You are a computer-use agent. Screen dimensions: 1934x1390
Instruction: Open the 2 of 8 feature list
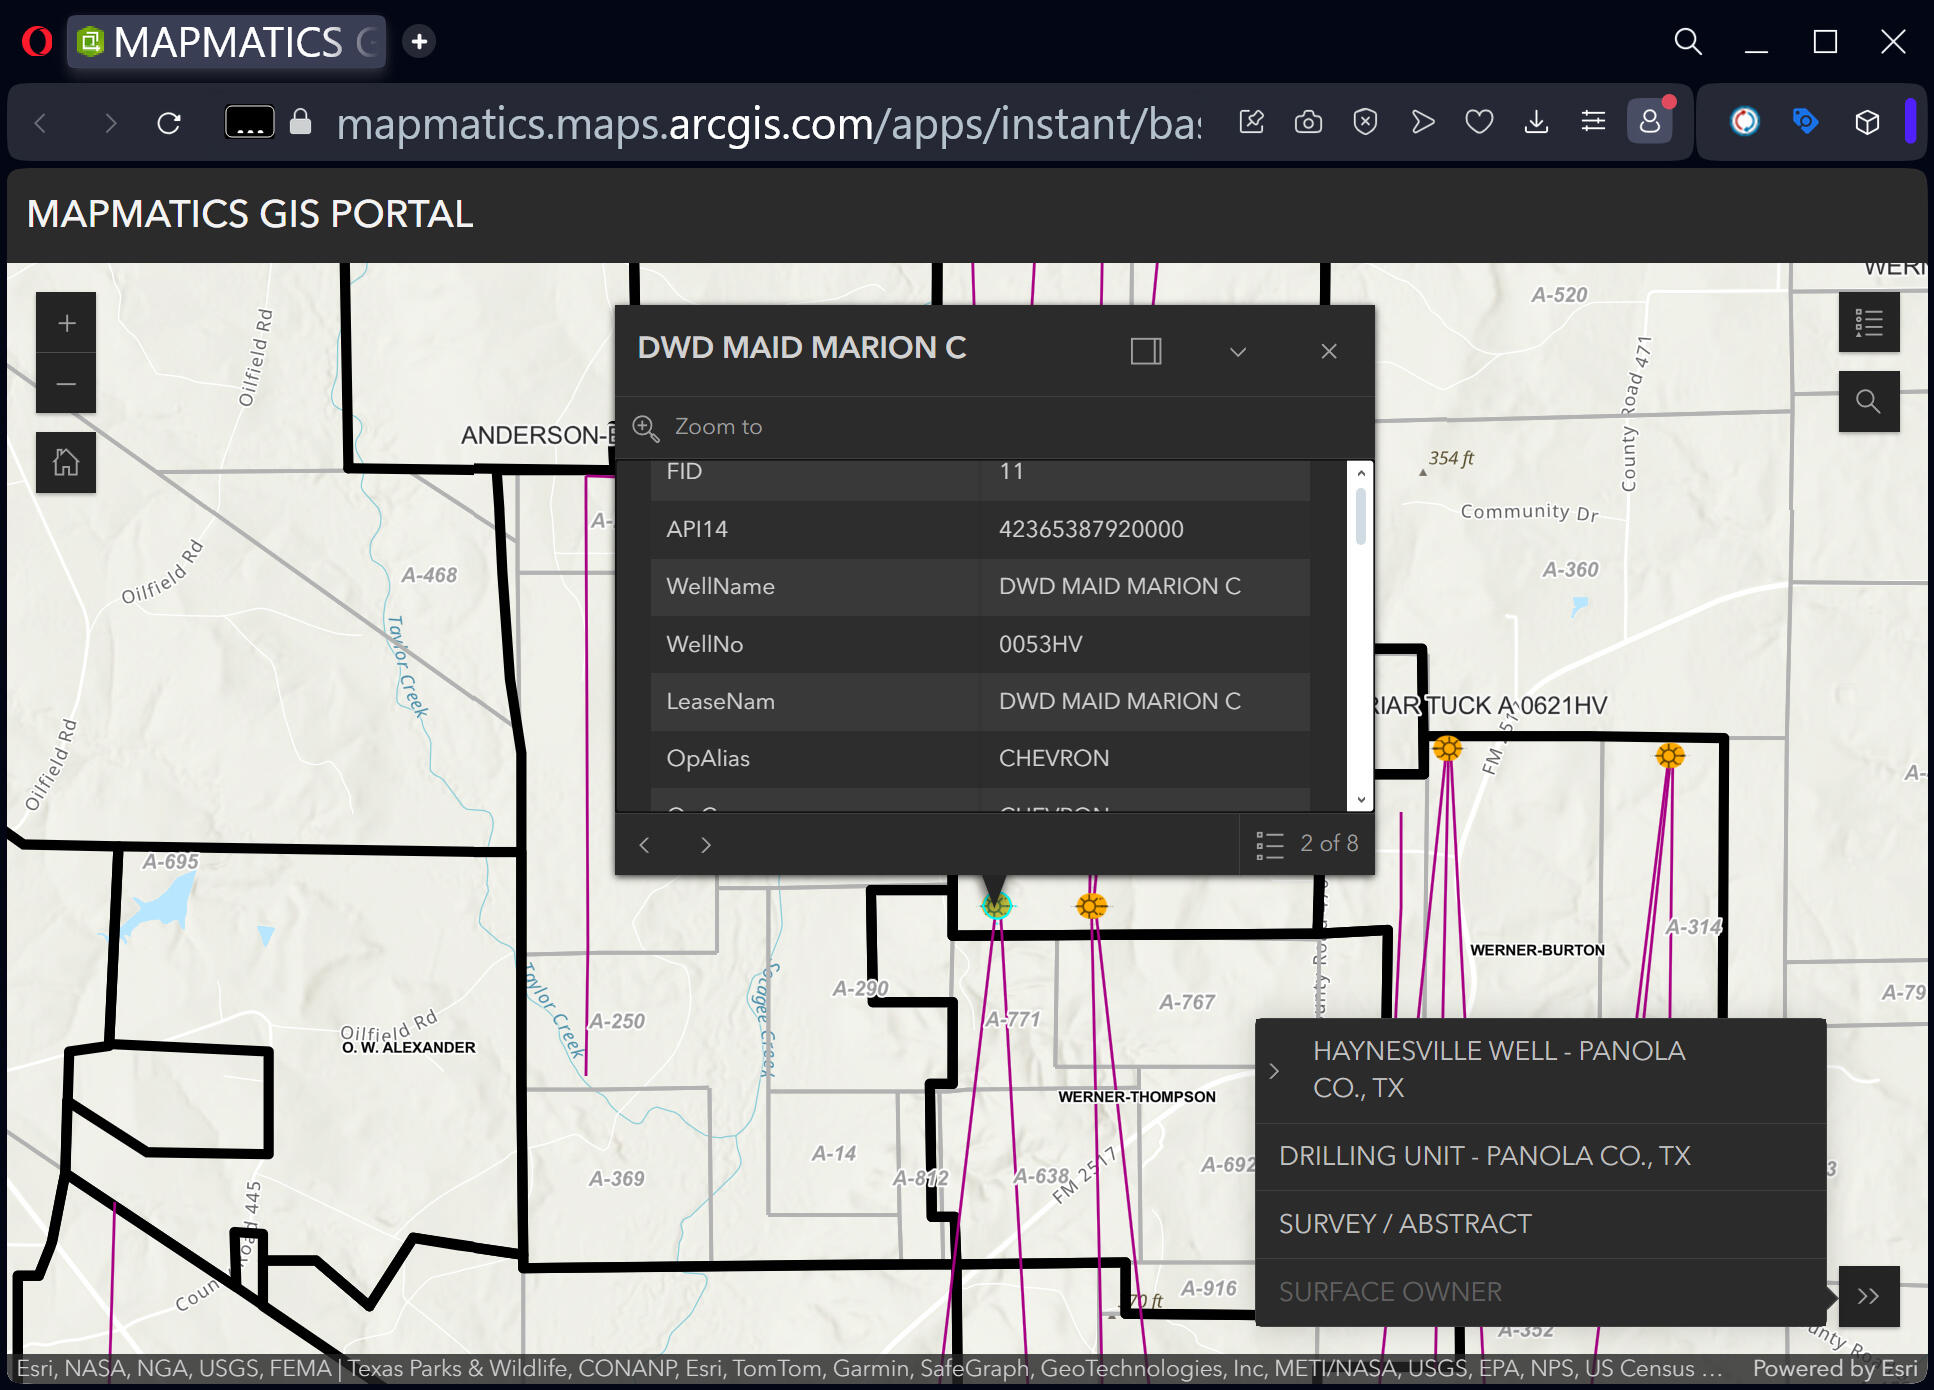point(1307,844)
